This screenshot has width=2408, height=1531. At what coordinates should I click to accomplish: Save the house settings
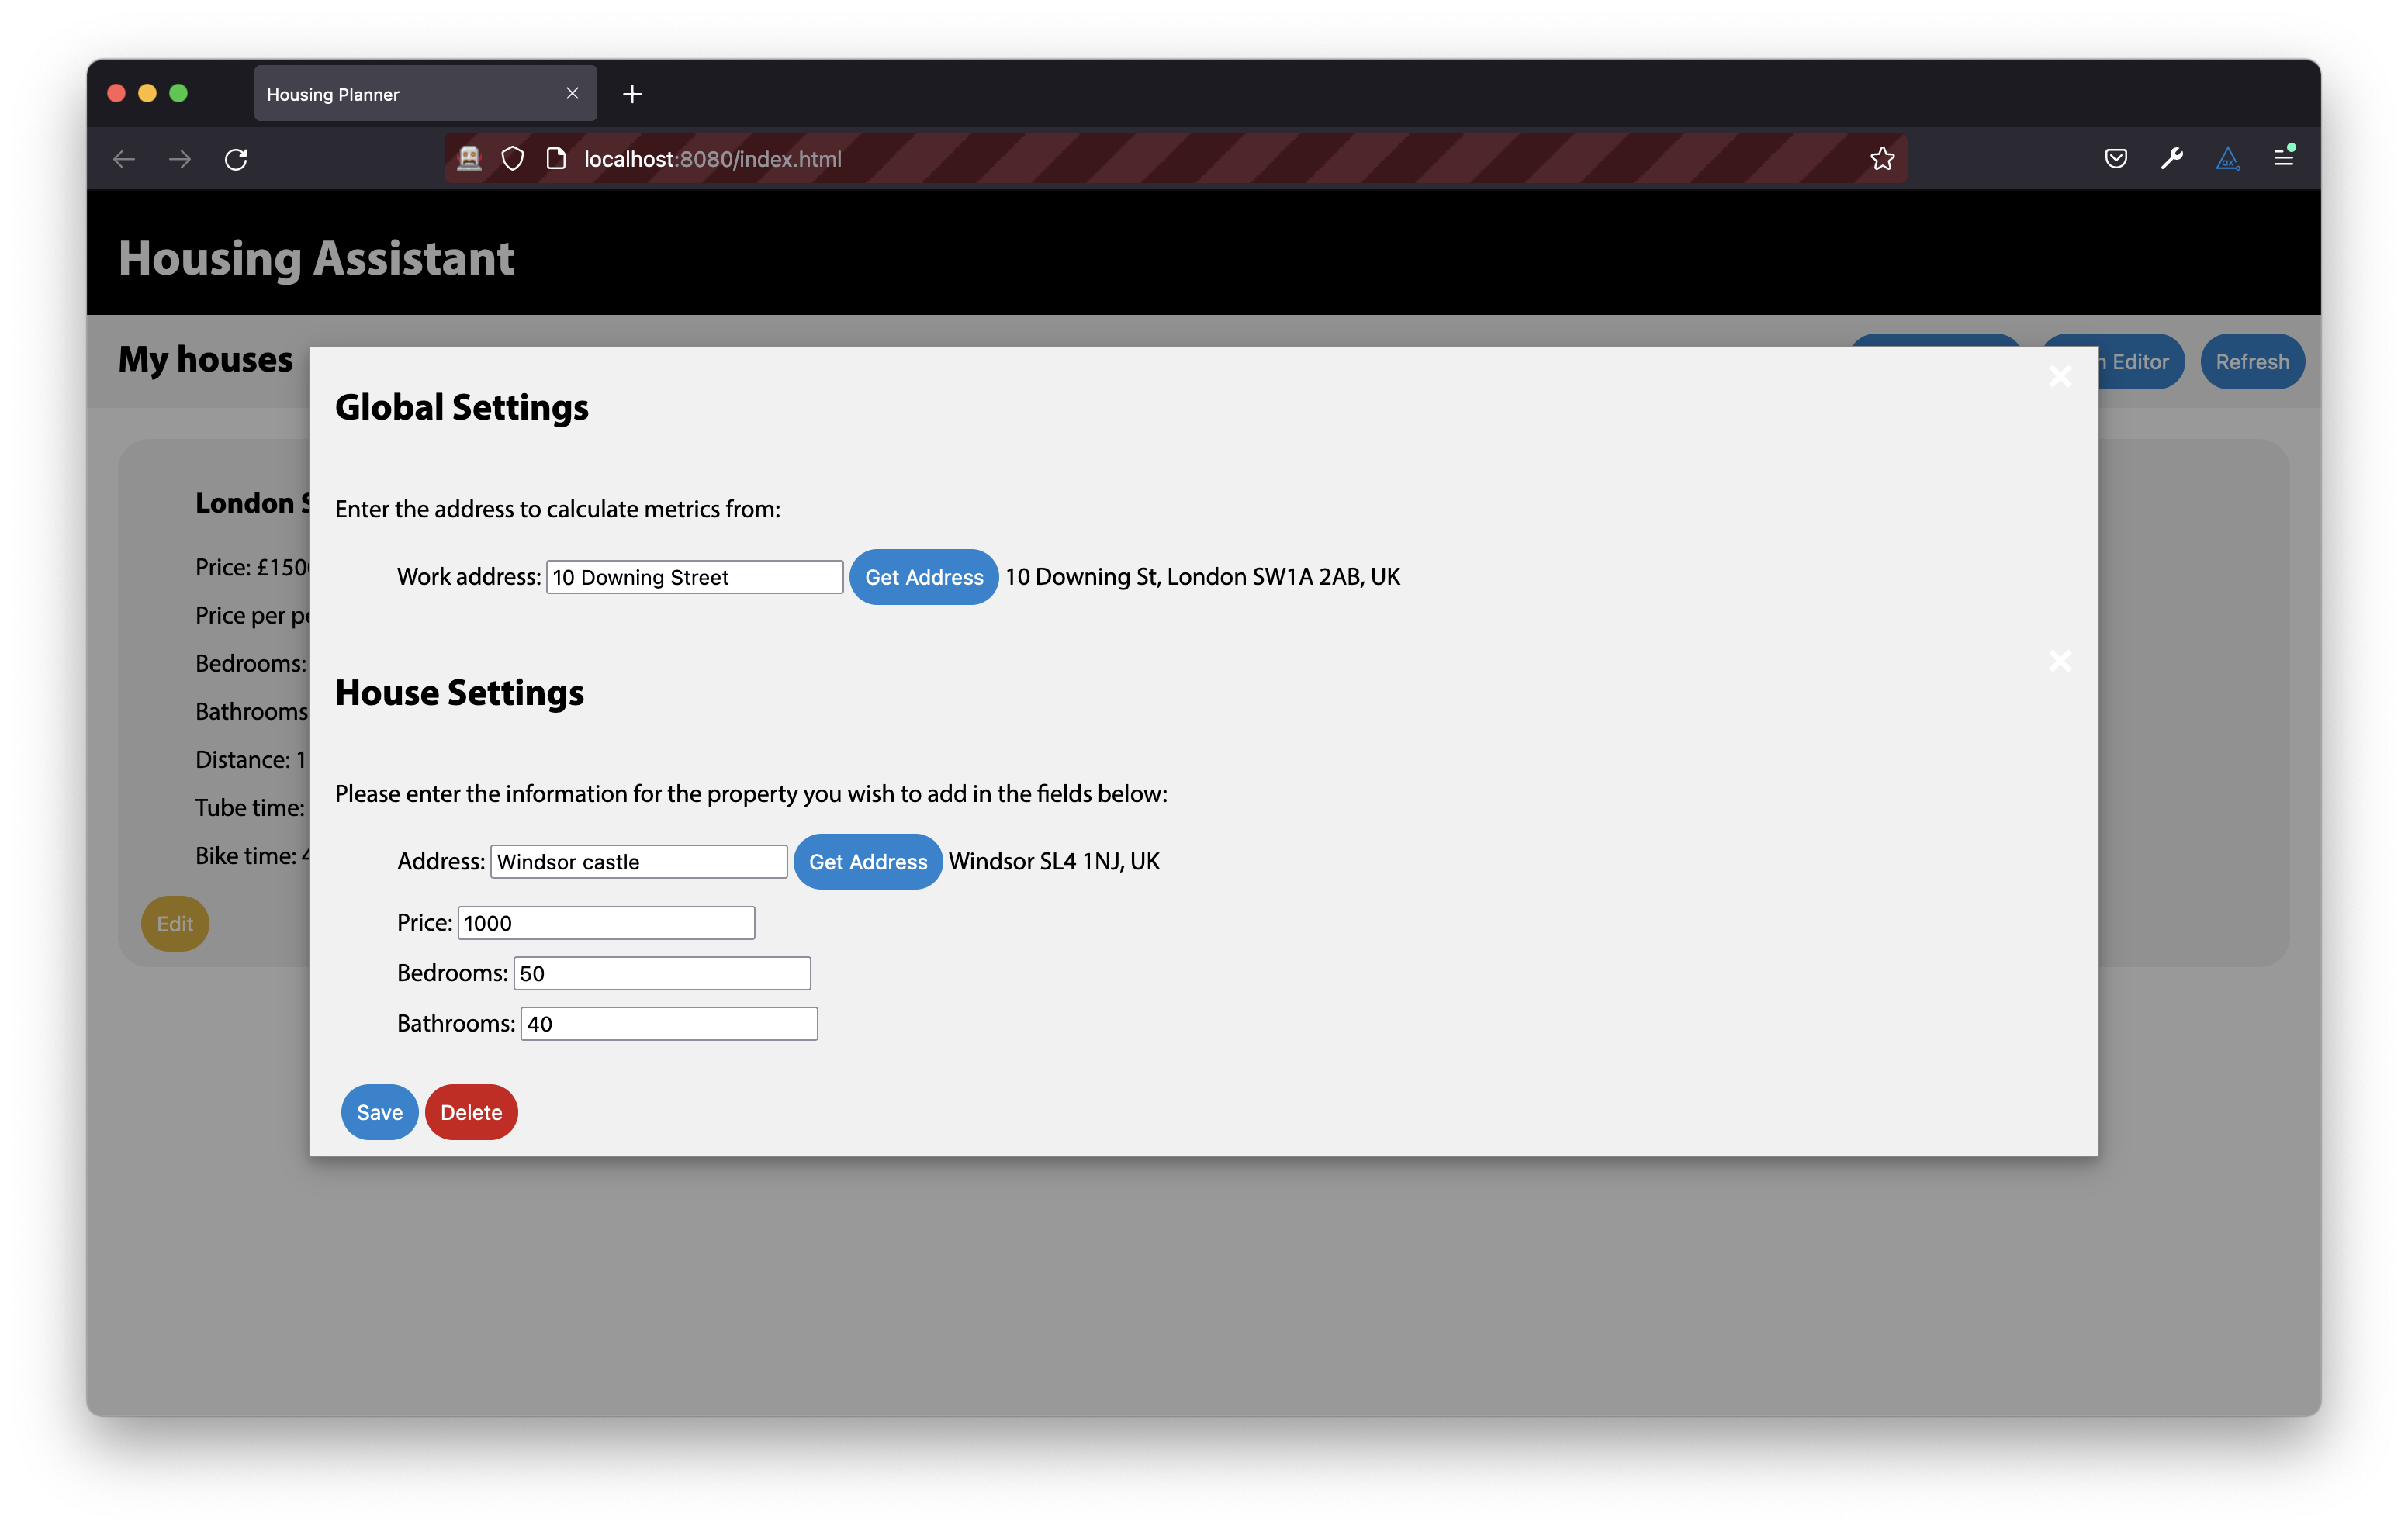pos(380,1112)
